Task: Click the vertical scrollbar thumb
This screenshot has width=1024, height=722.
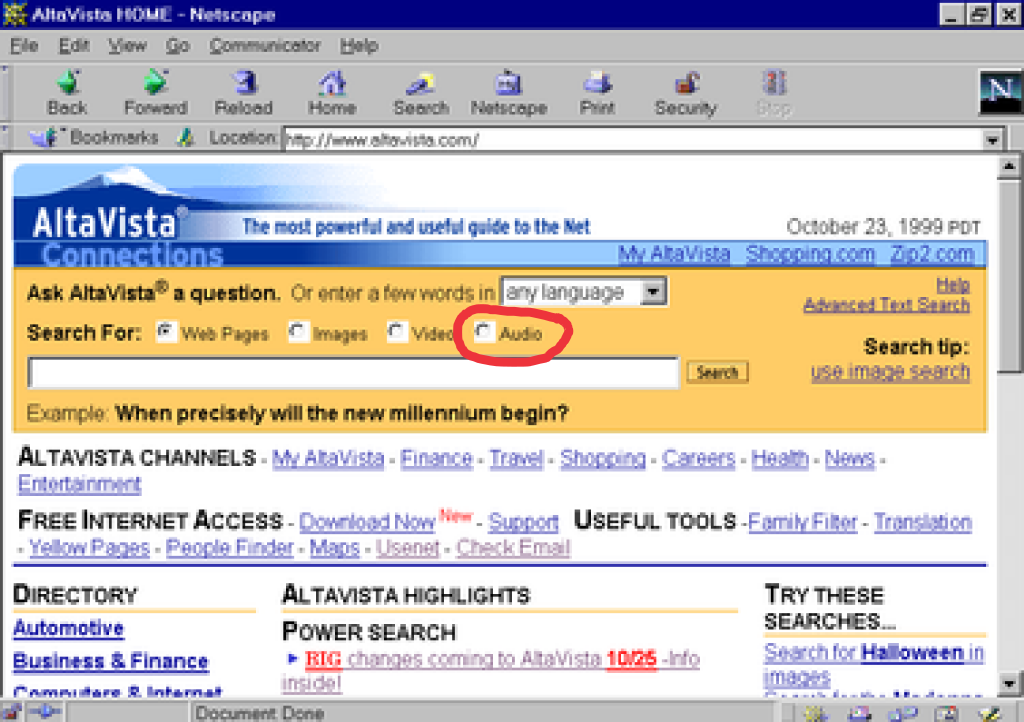Action: (x=1009, y=276)
